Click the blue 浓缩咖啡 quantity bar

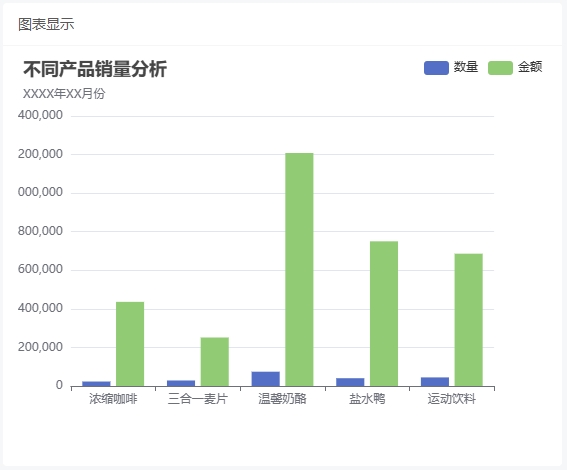96,384
